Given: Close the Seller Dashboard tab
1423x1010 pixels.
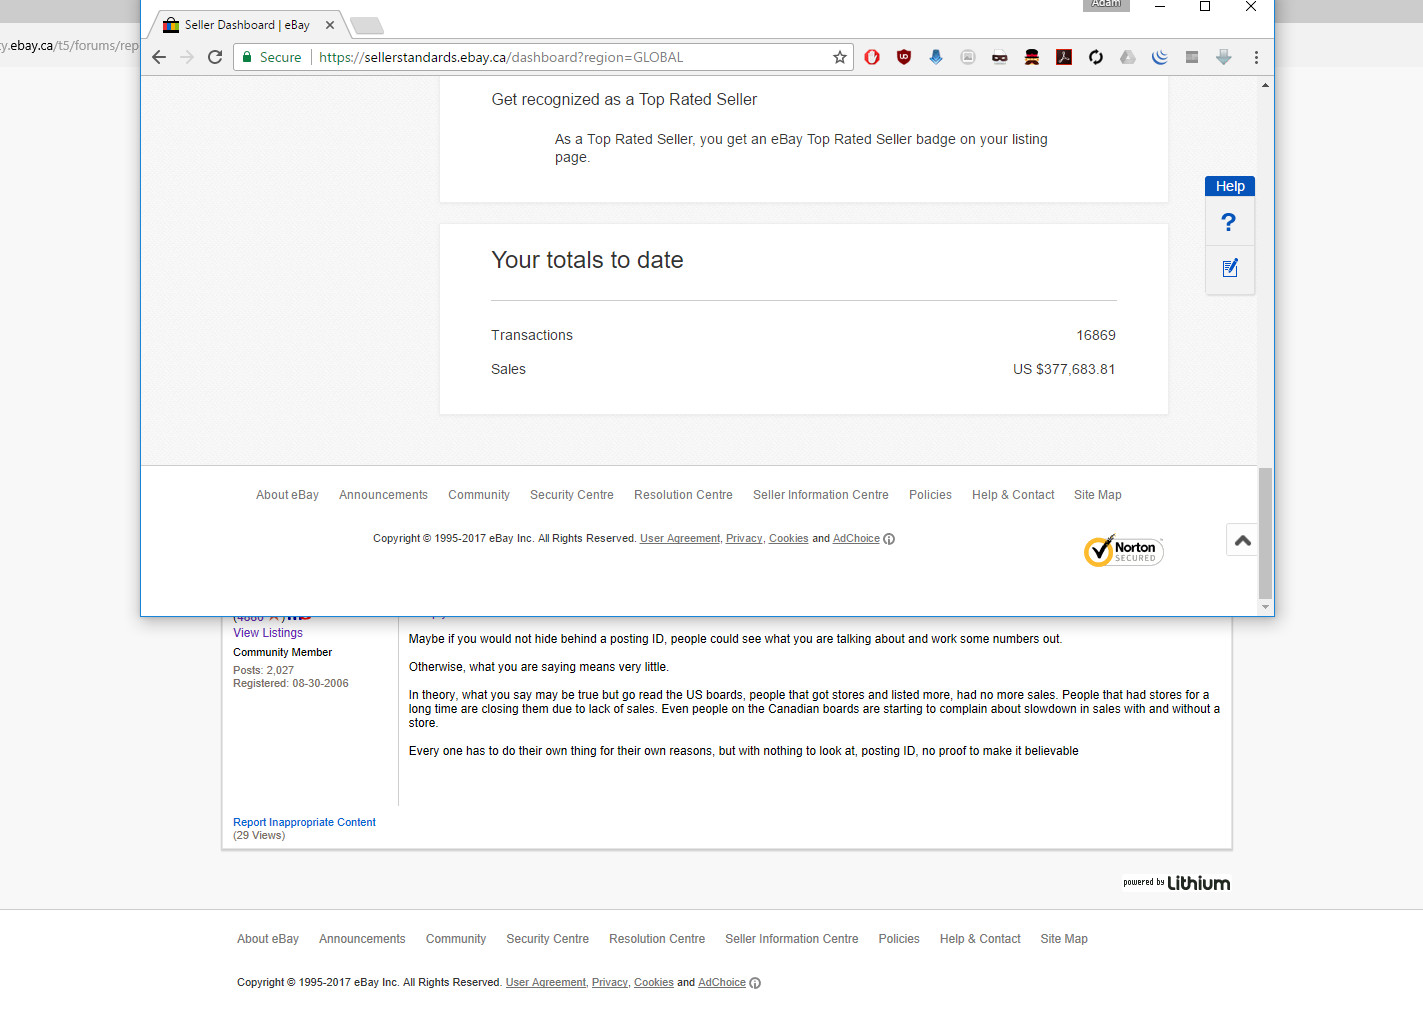Looking at the screenshot, I should (x=330, y=25).
